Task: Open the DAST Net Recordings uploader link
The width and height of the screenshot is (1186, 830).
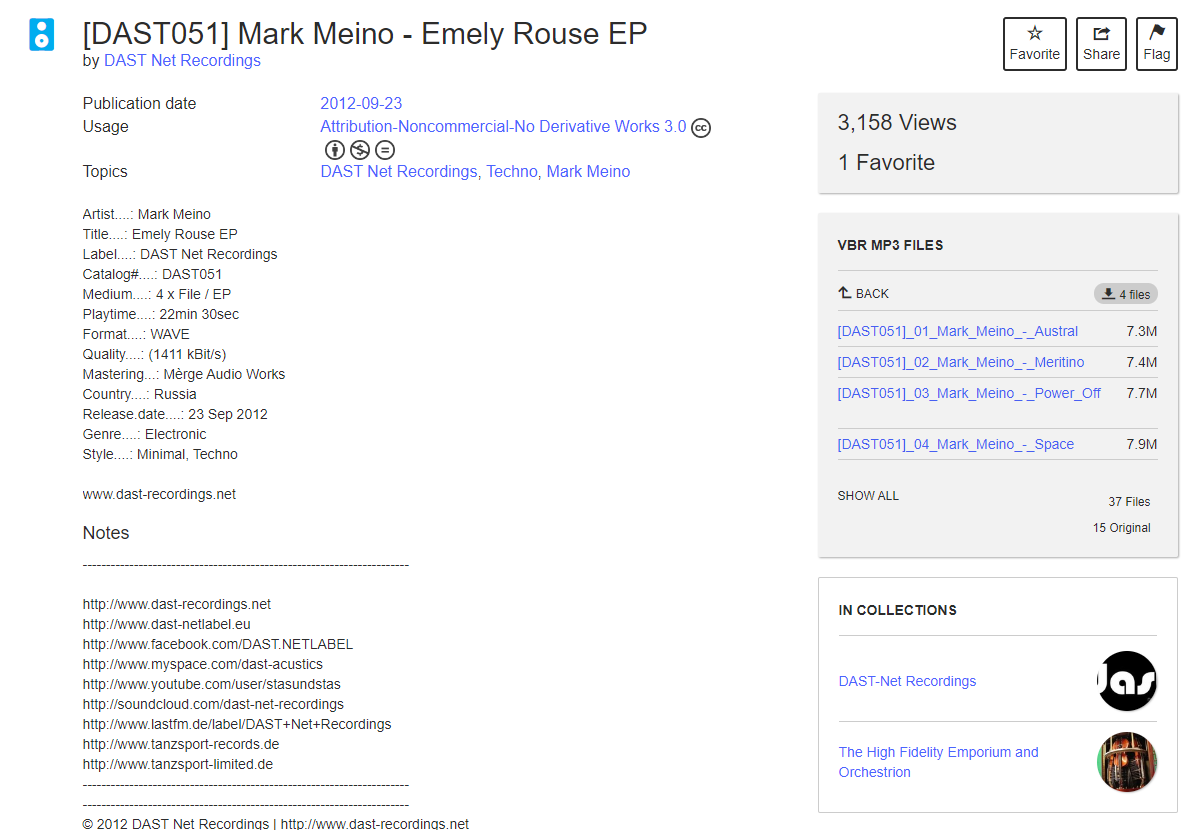Action: (182, 61)
